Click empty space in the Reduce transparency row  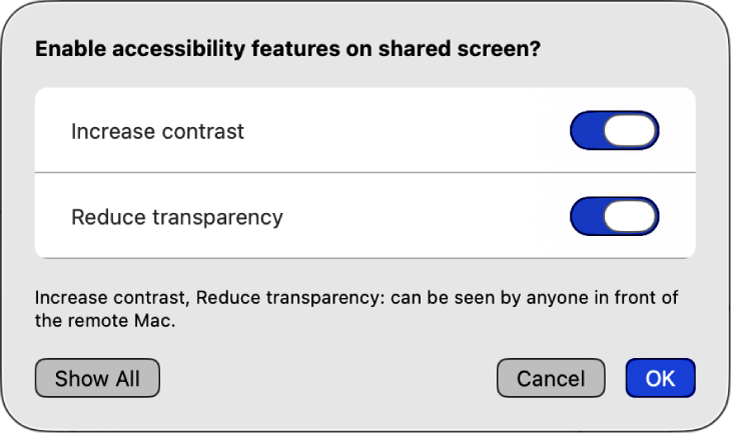[420, 216]
